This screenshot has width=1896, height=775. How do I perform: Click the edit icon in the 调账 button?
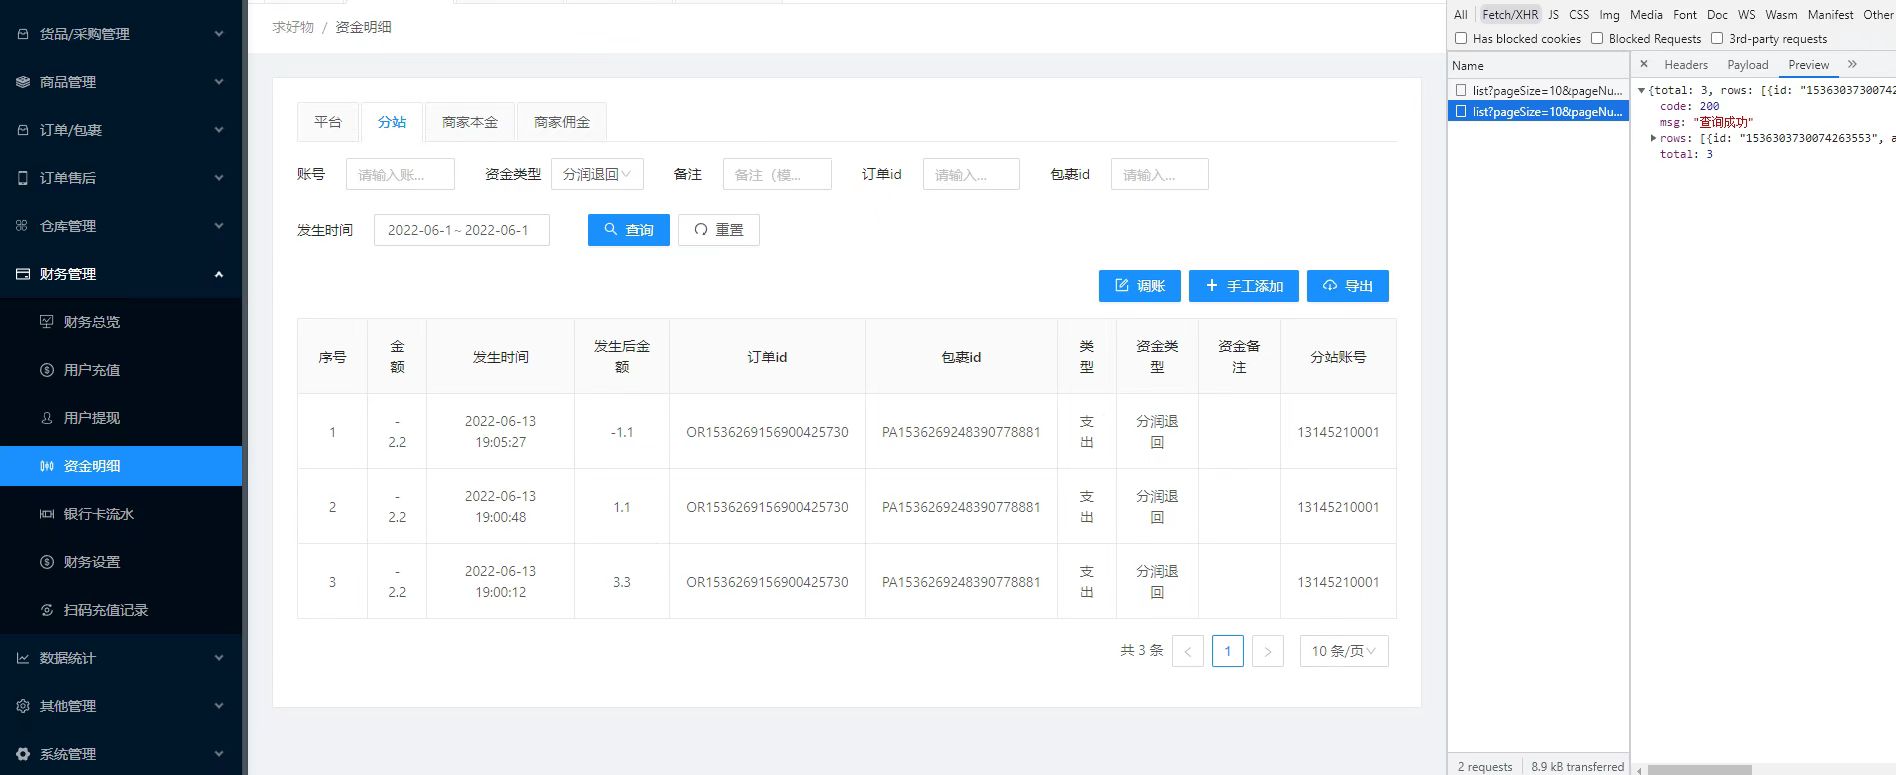(1122, 285)
